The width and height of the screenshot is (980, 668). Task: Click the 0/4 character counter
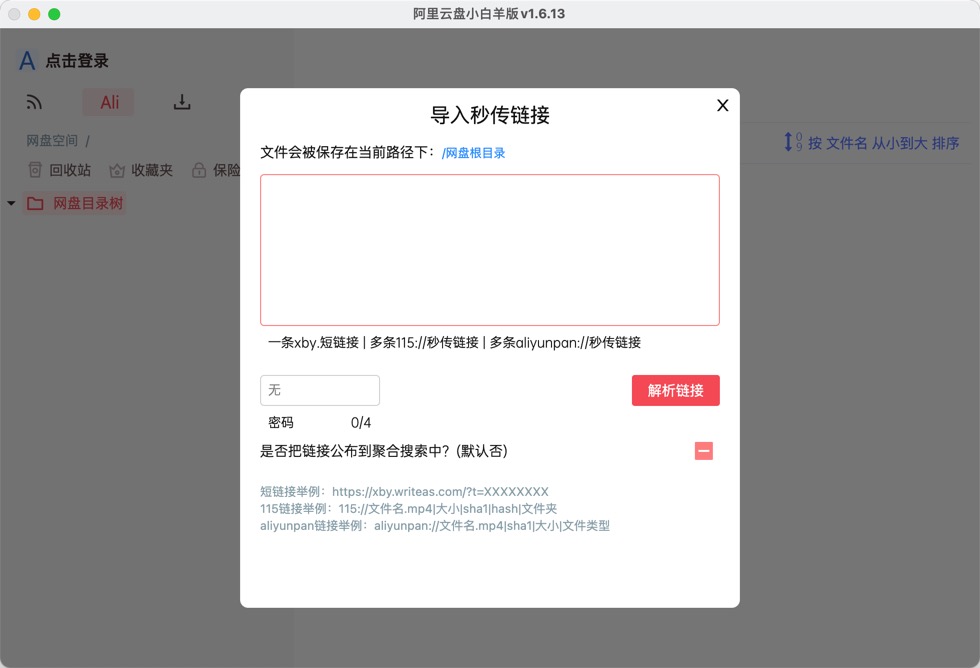tap(361, 423)
